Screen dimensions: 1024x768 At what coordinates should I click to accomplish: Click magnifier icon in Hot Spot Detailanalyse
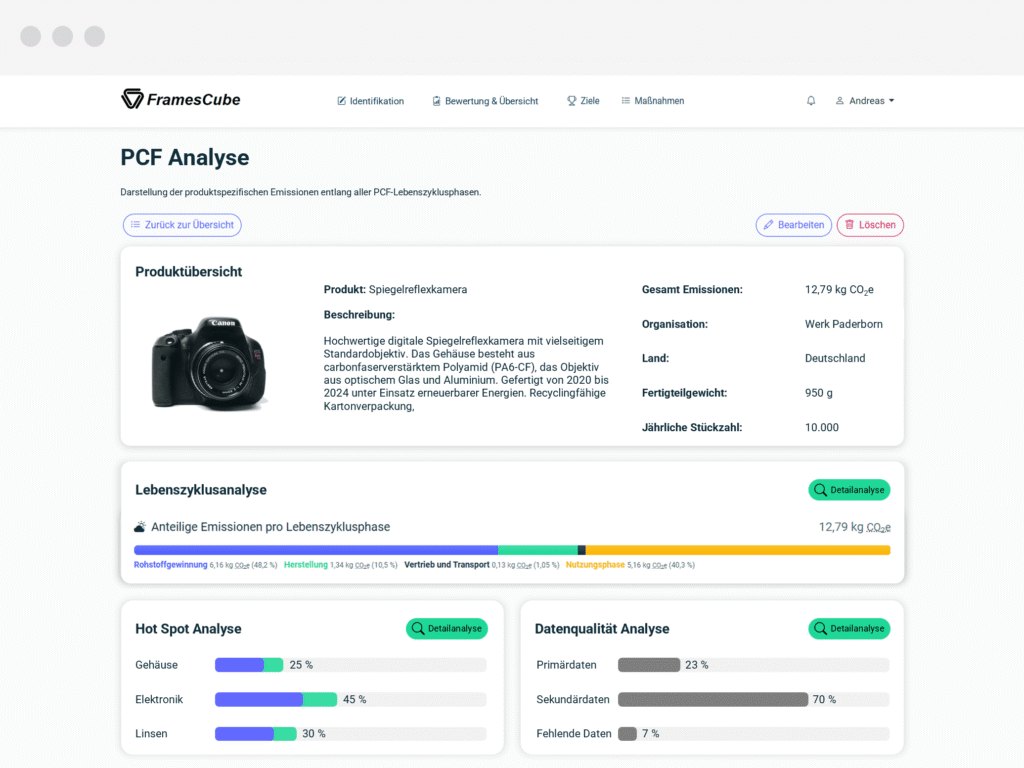[418, 628]
